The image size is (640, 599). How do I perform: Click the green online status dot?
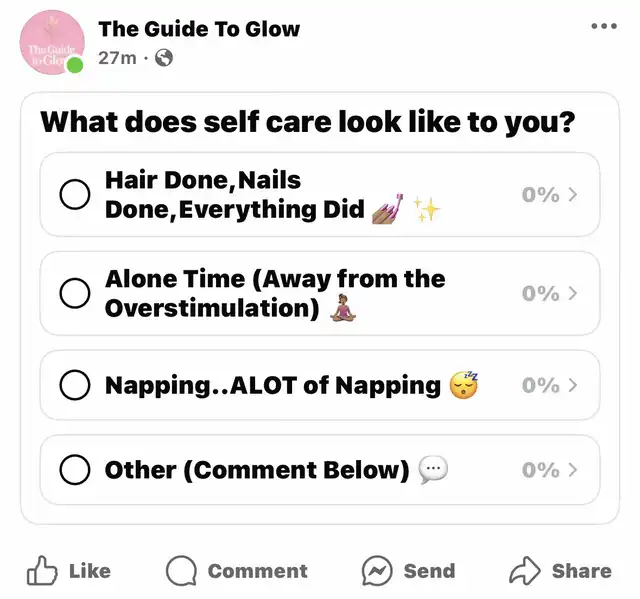(75, 65)
